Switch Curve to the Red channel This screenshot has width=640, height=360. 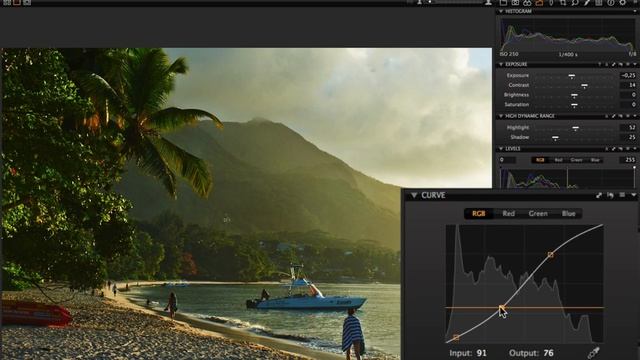pos(509,213)
